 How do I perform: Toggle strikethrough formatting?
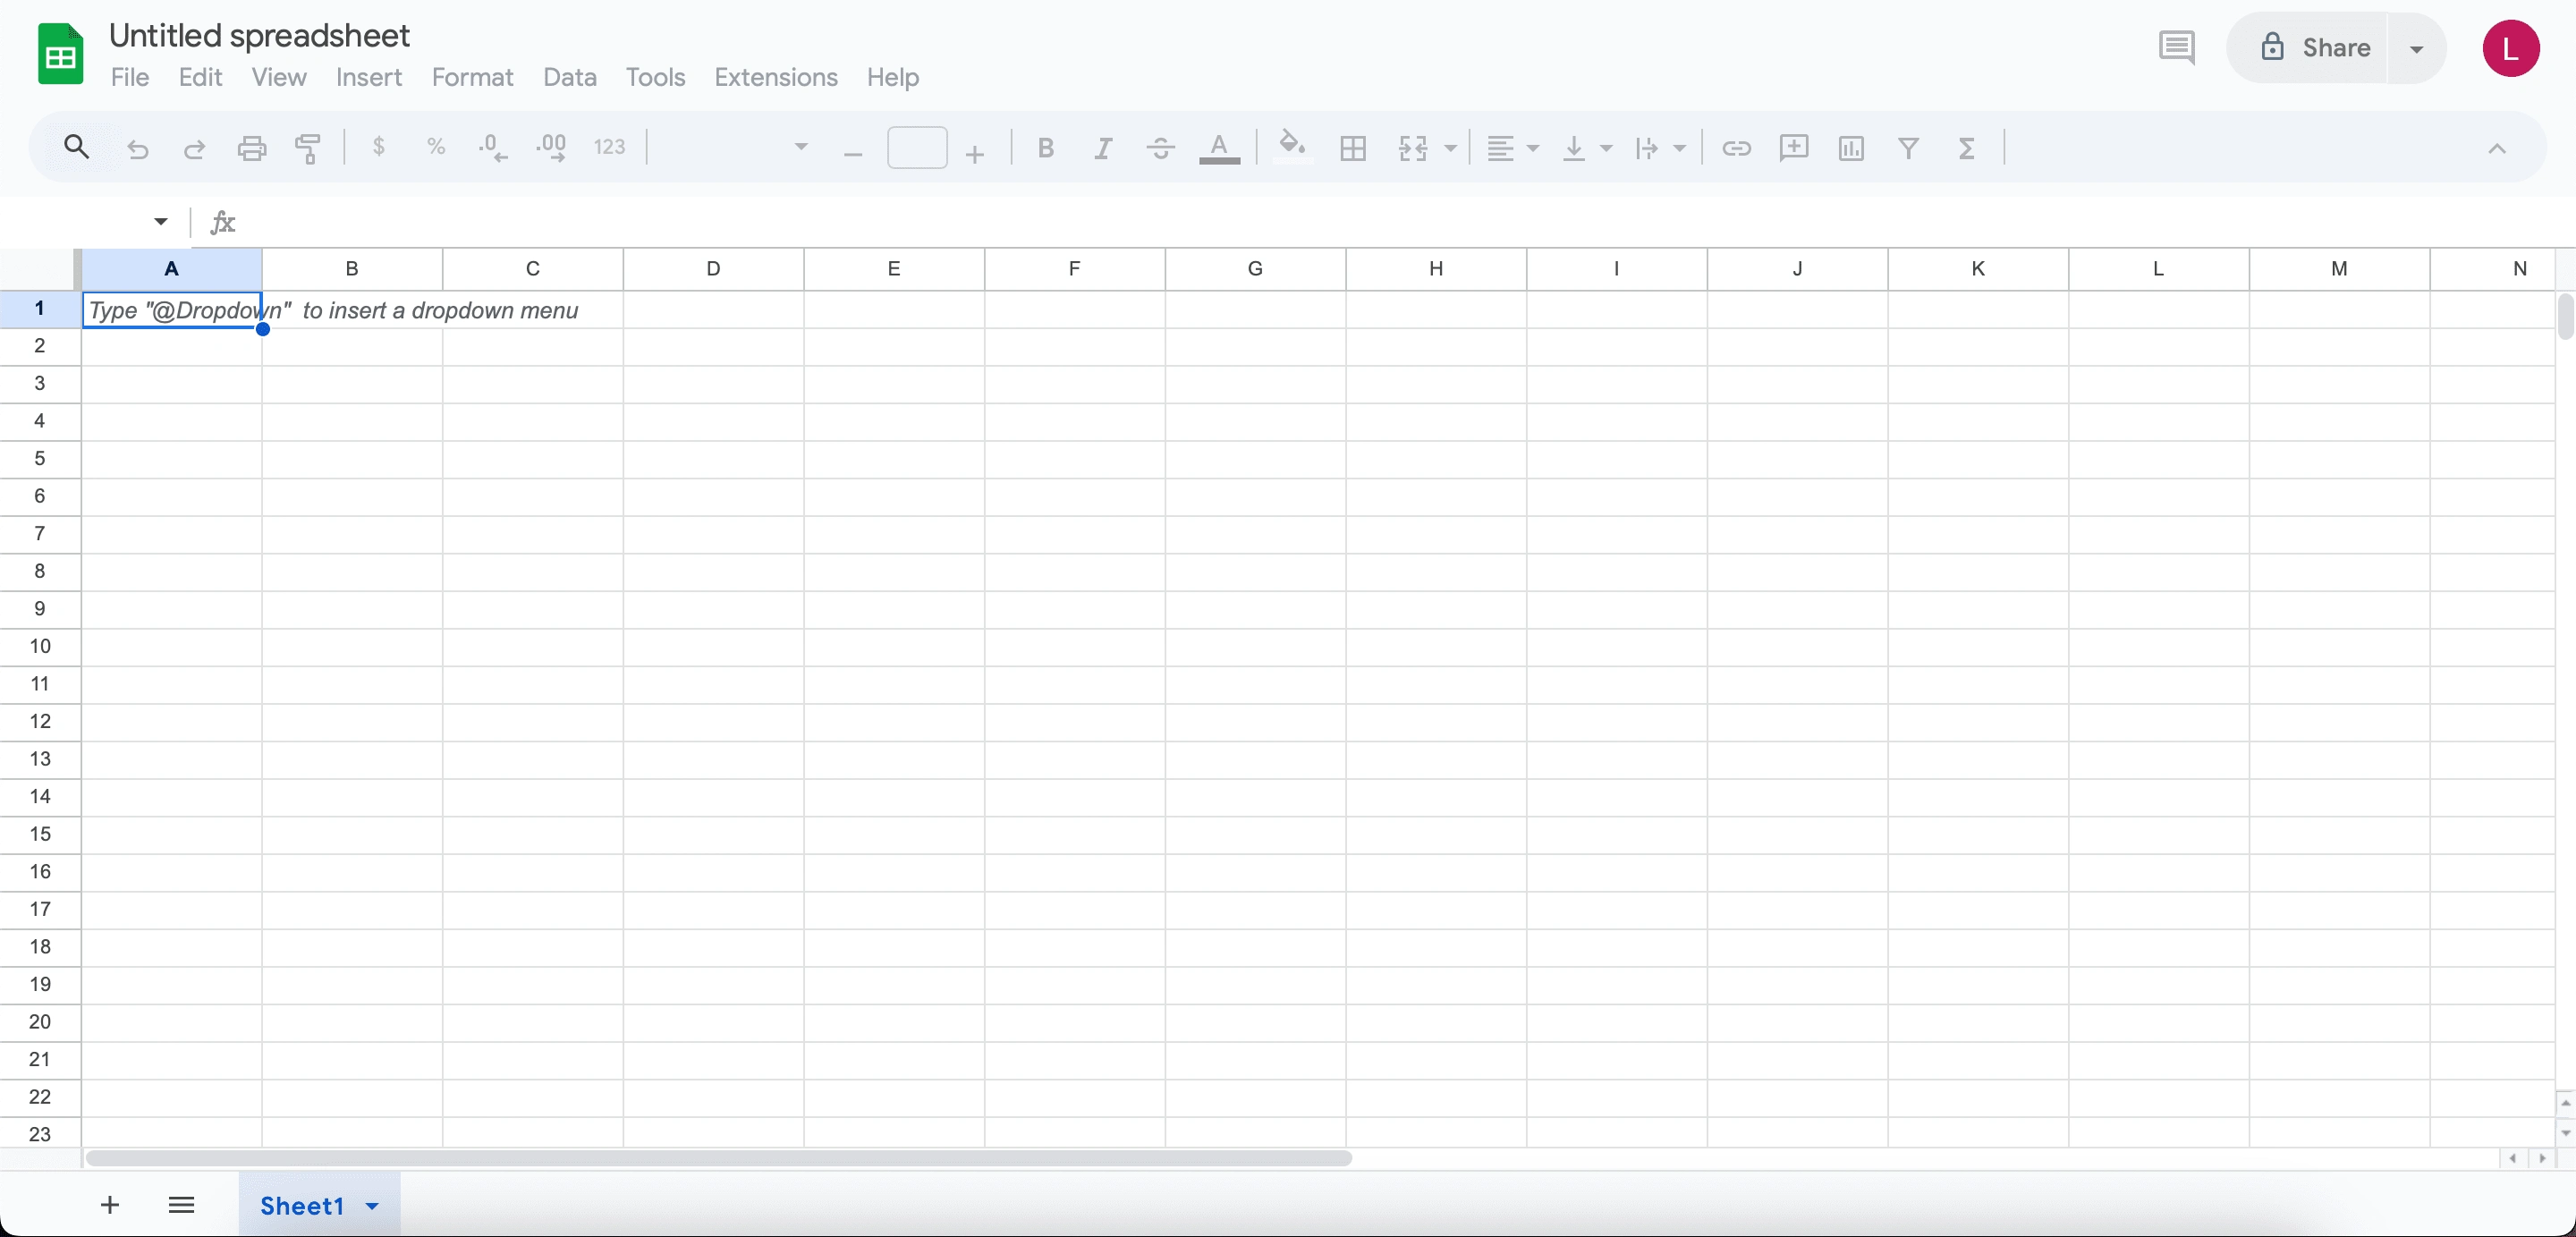point(1161,148)
